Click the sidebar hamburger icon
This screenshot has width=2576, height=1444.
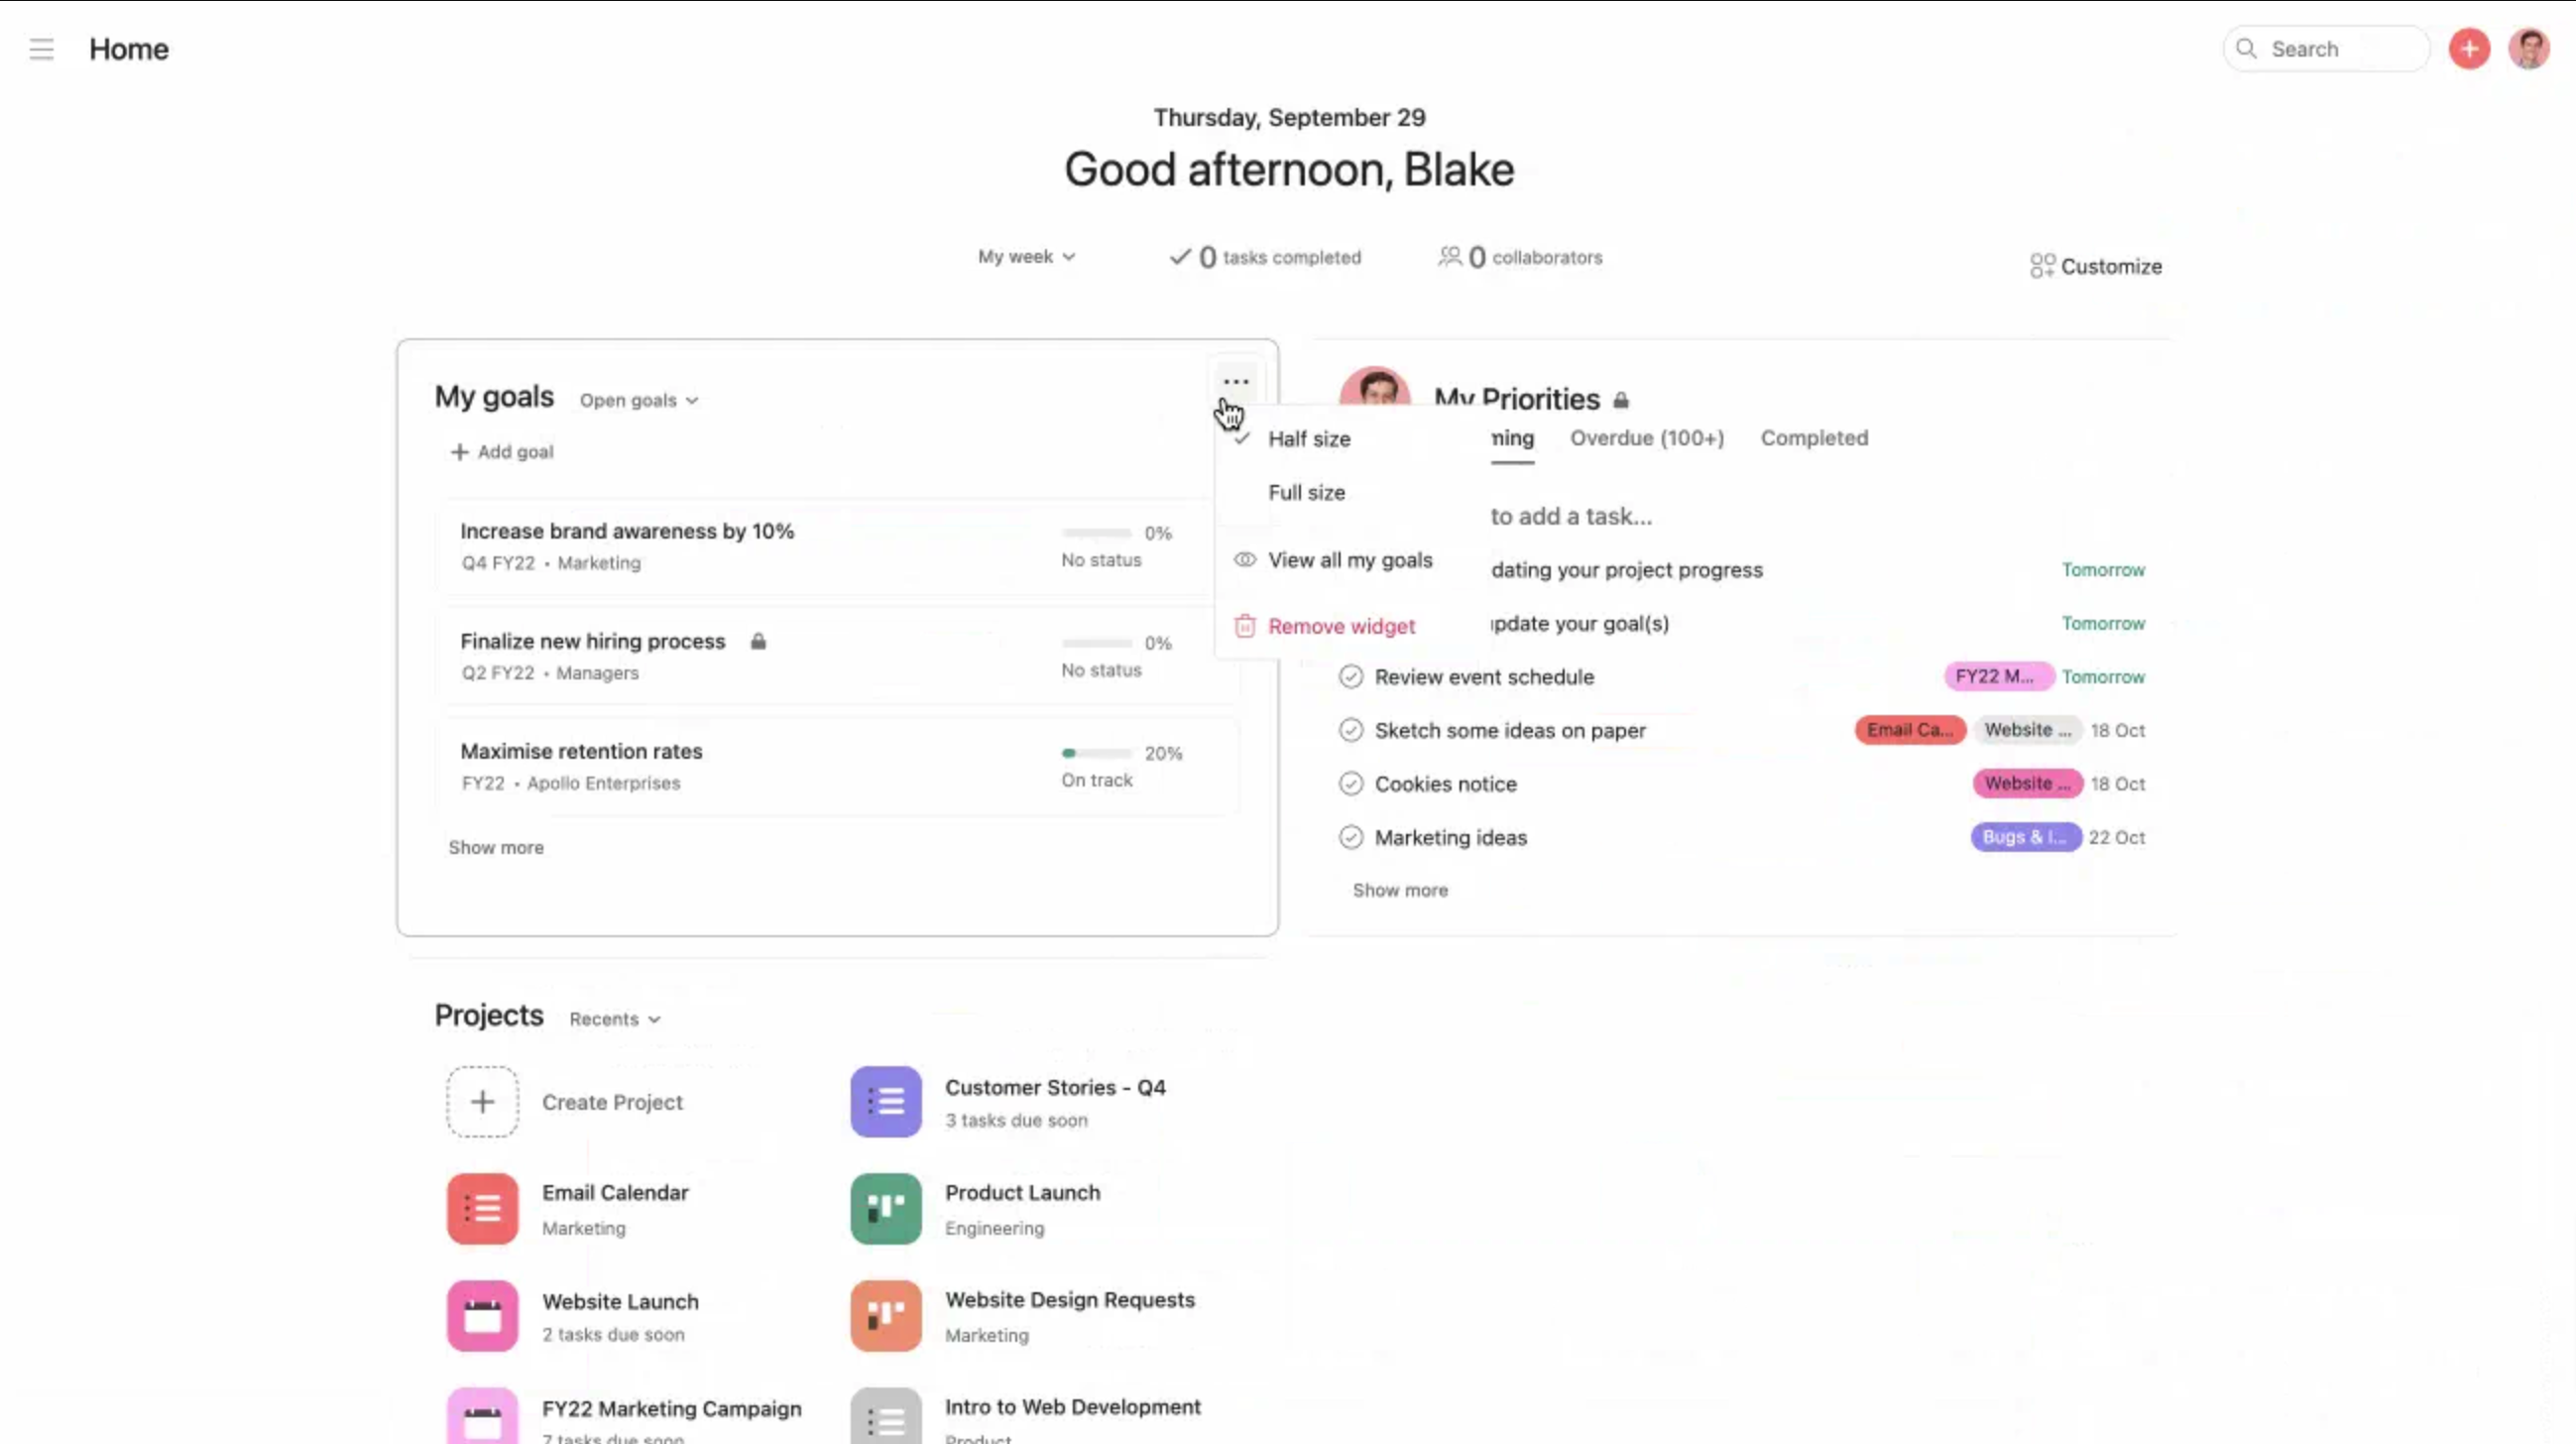(x=42, y=48)
